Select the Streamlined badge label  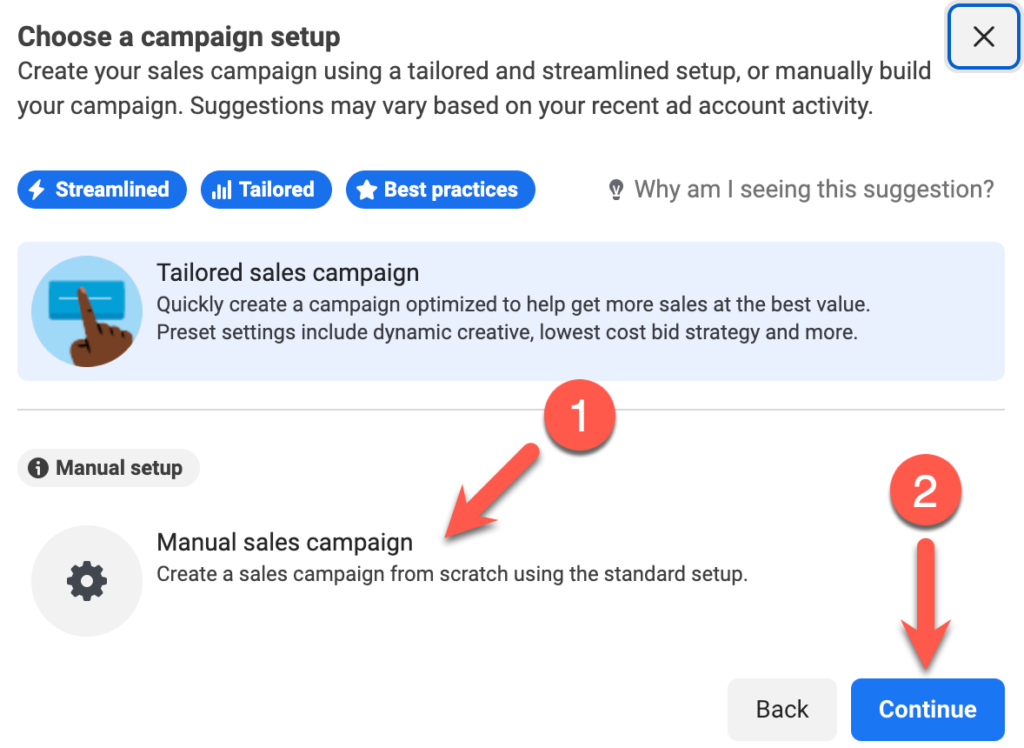point(112,190)
